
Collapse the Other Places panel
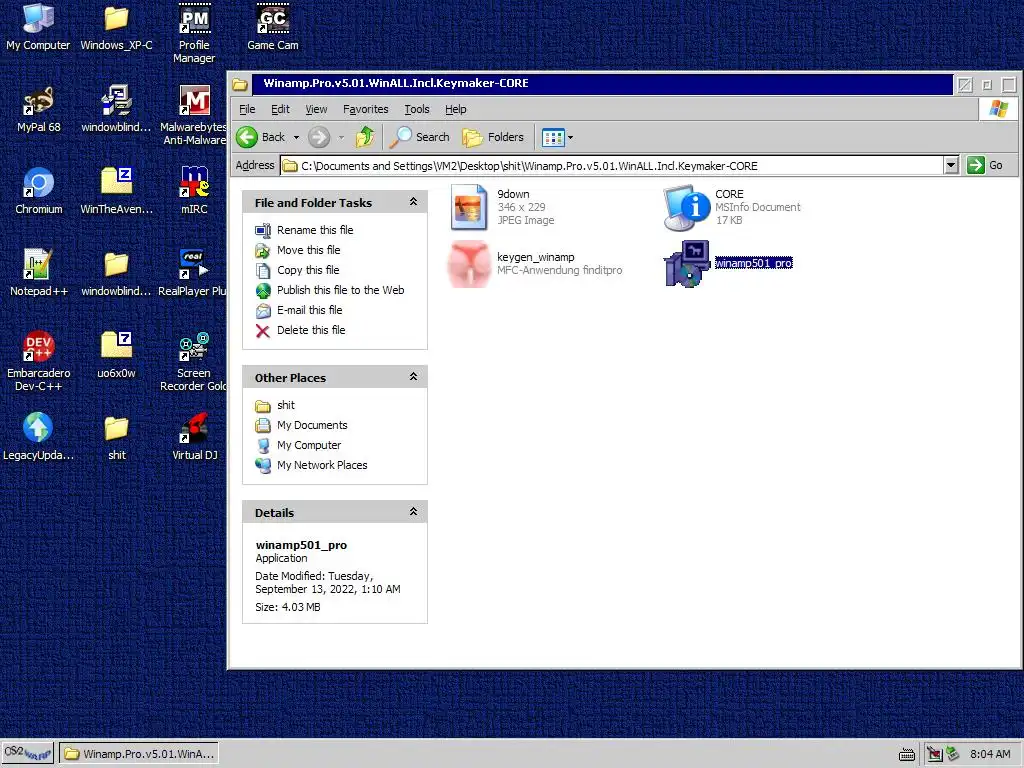pos(413,377)
